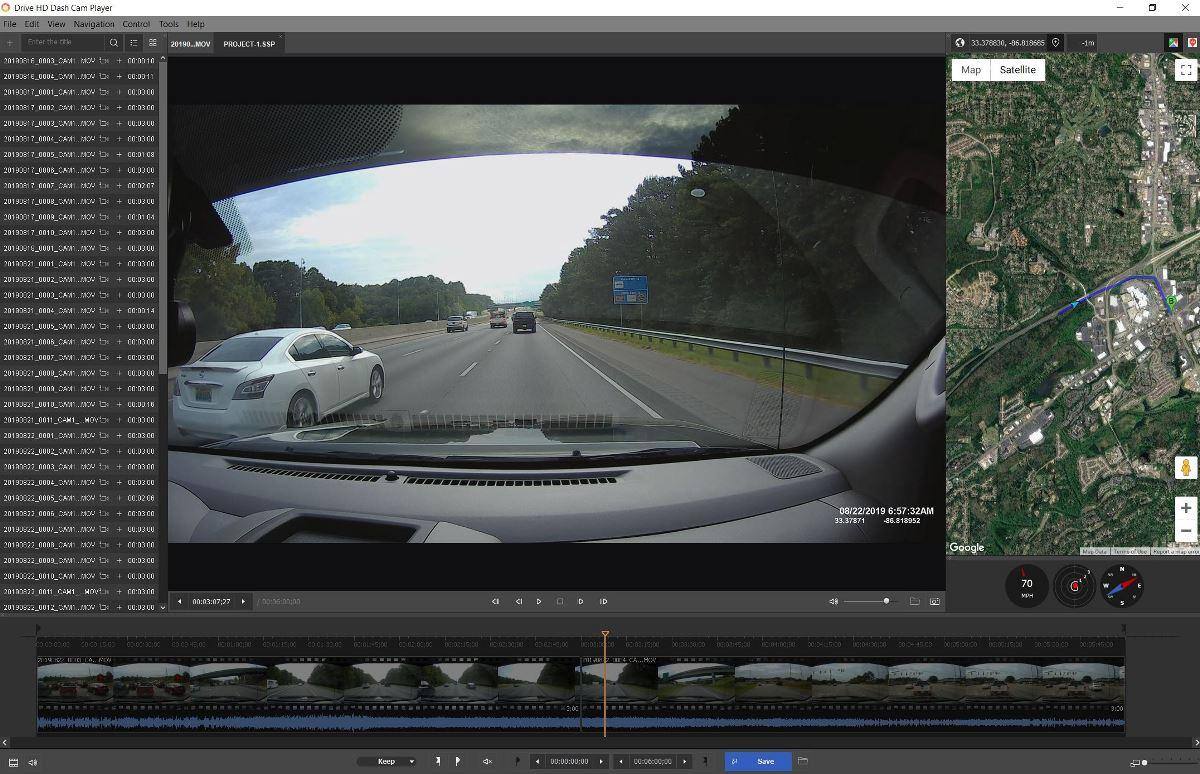Switch file list to list view
The image size is (1200, 774).
click(x=134, y=43)
